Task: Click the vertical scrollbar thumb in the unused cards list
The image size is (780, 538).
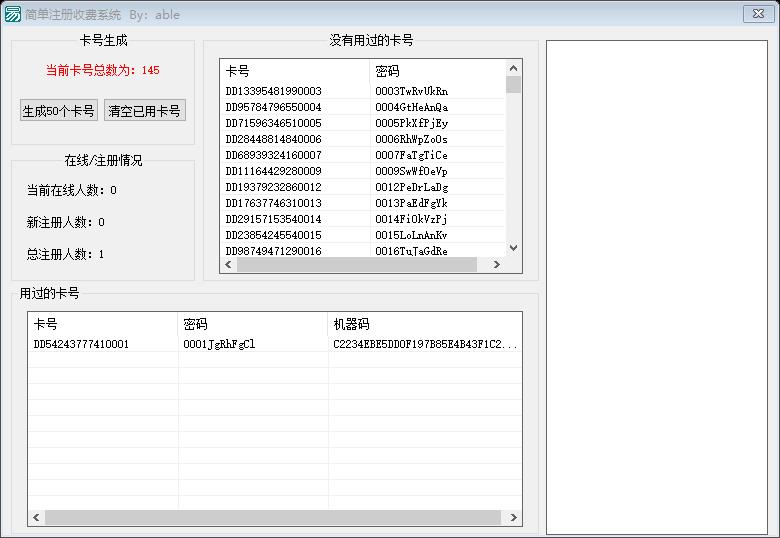Action: pos(513,84)
